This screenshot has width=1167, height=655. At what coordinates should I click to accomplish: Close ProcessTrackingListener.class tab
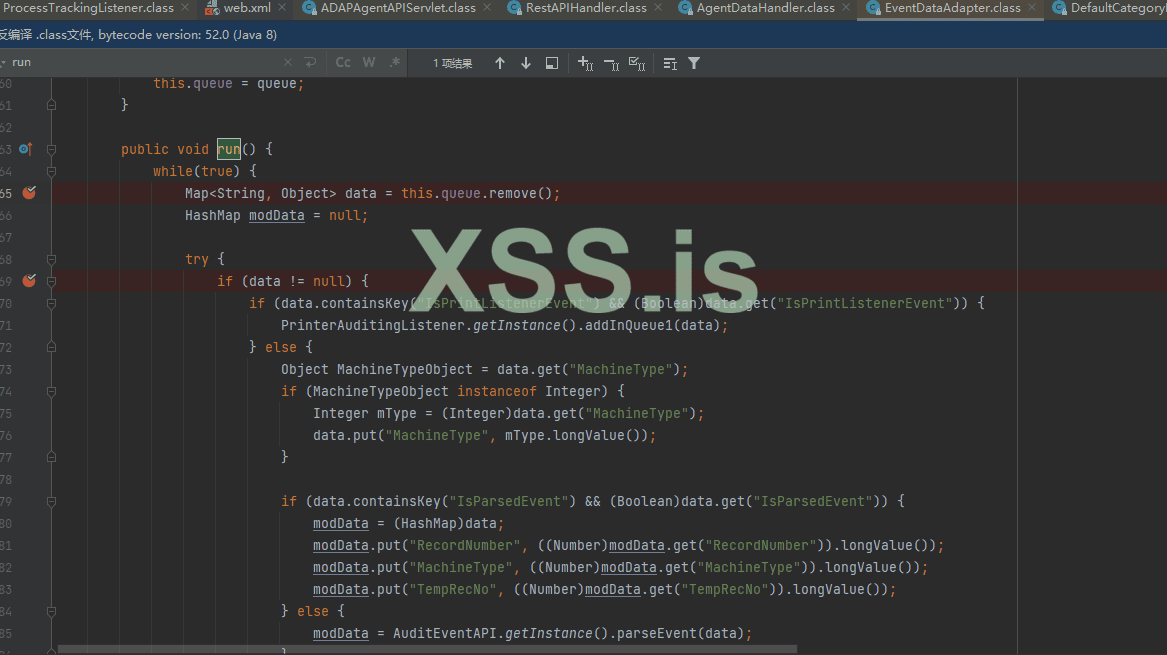point(185,7)
